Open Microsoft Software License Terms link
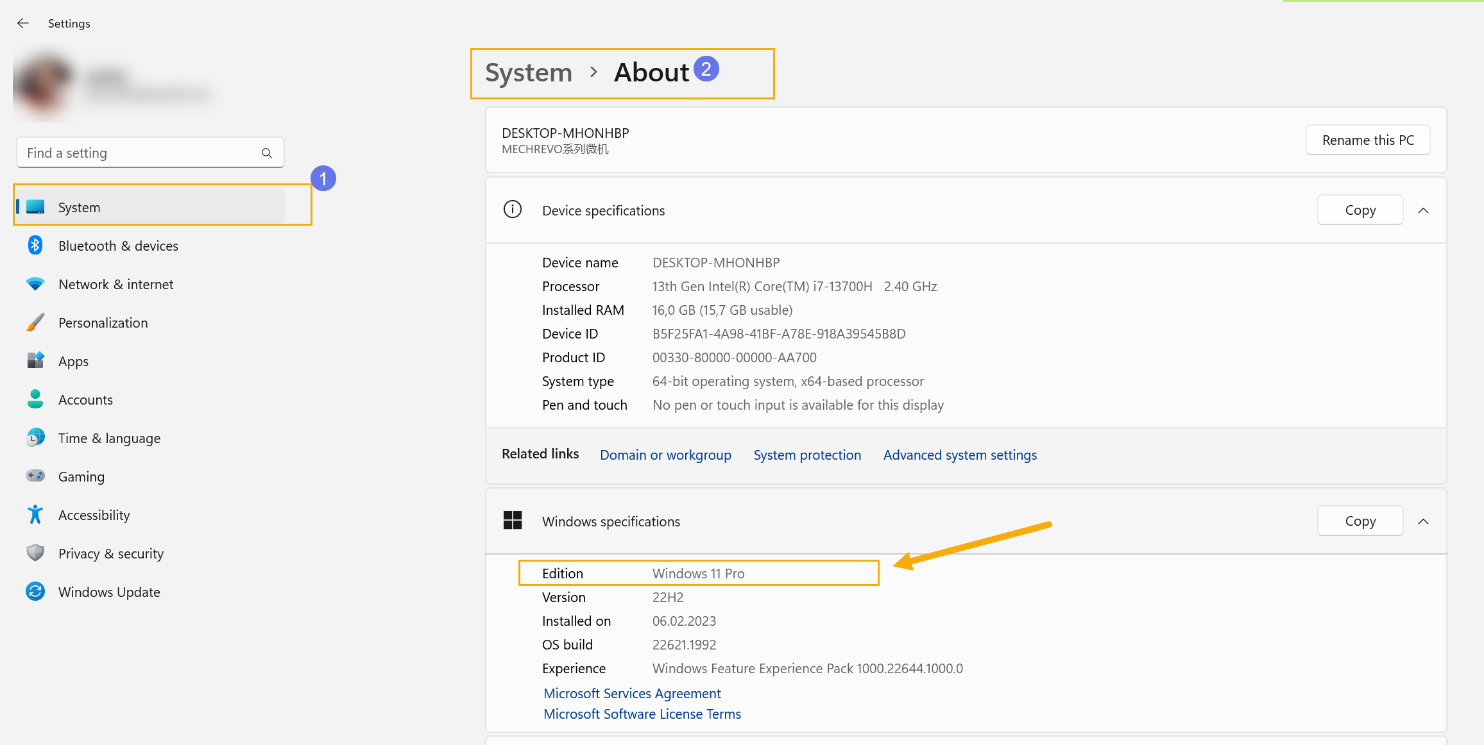Image resolution: width=1484 pixels, height=745 pixels. point(642,714)
